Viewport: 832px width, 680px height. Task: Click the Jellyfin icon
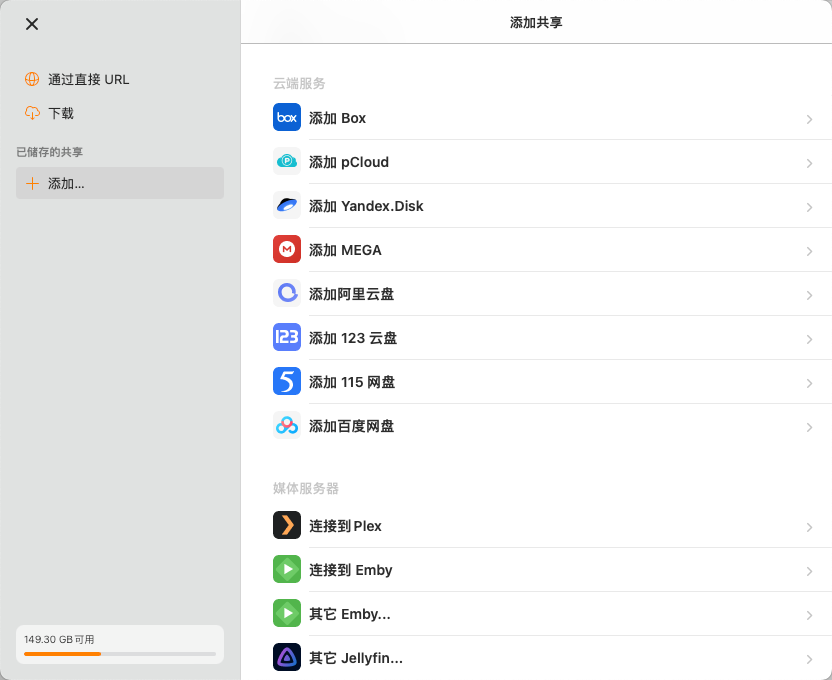[287, 657]
